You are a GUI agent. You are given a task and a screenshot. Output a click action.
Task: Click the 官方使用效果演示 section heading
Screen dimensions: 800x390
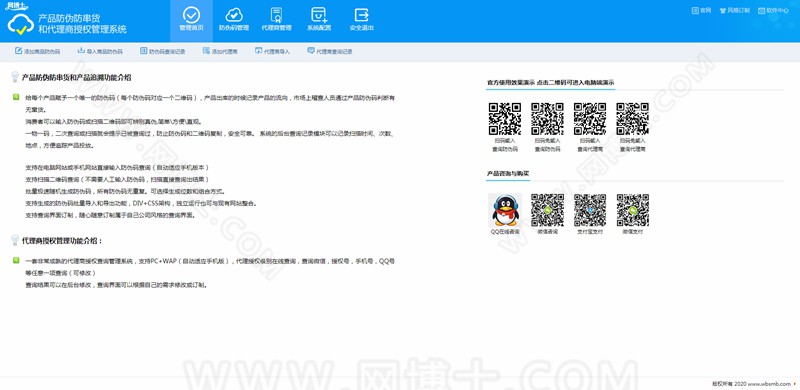[x=551, y=82]
